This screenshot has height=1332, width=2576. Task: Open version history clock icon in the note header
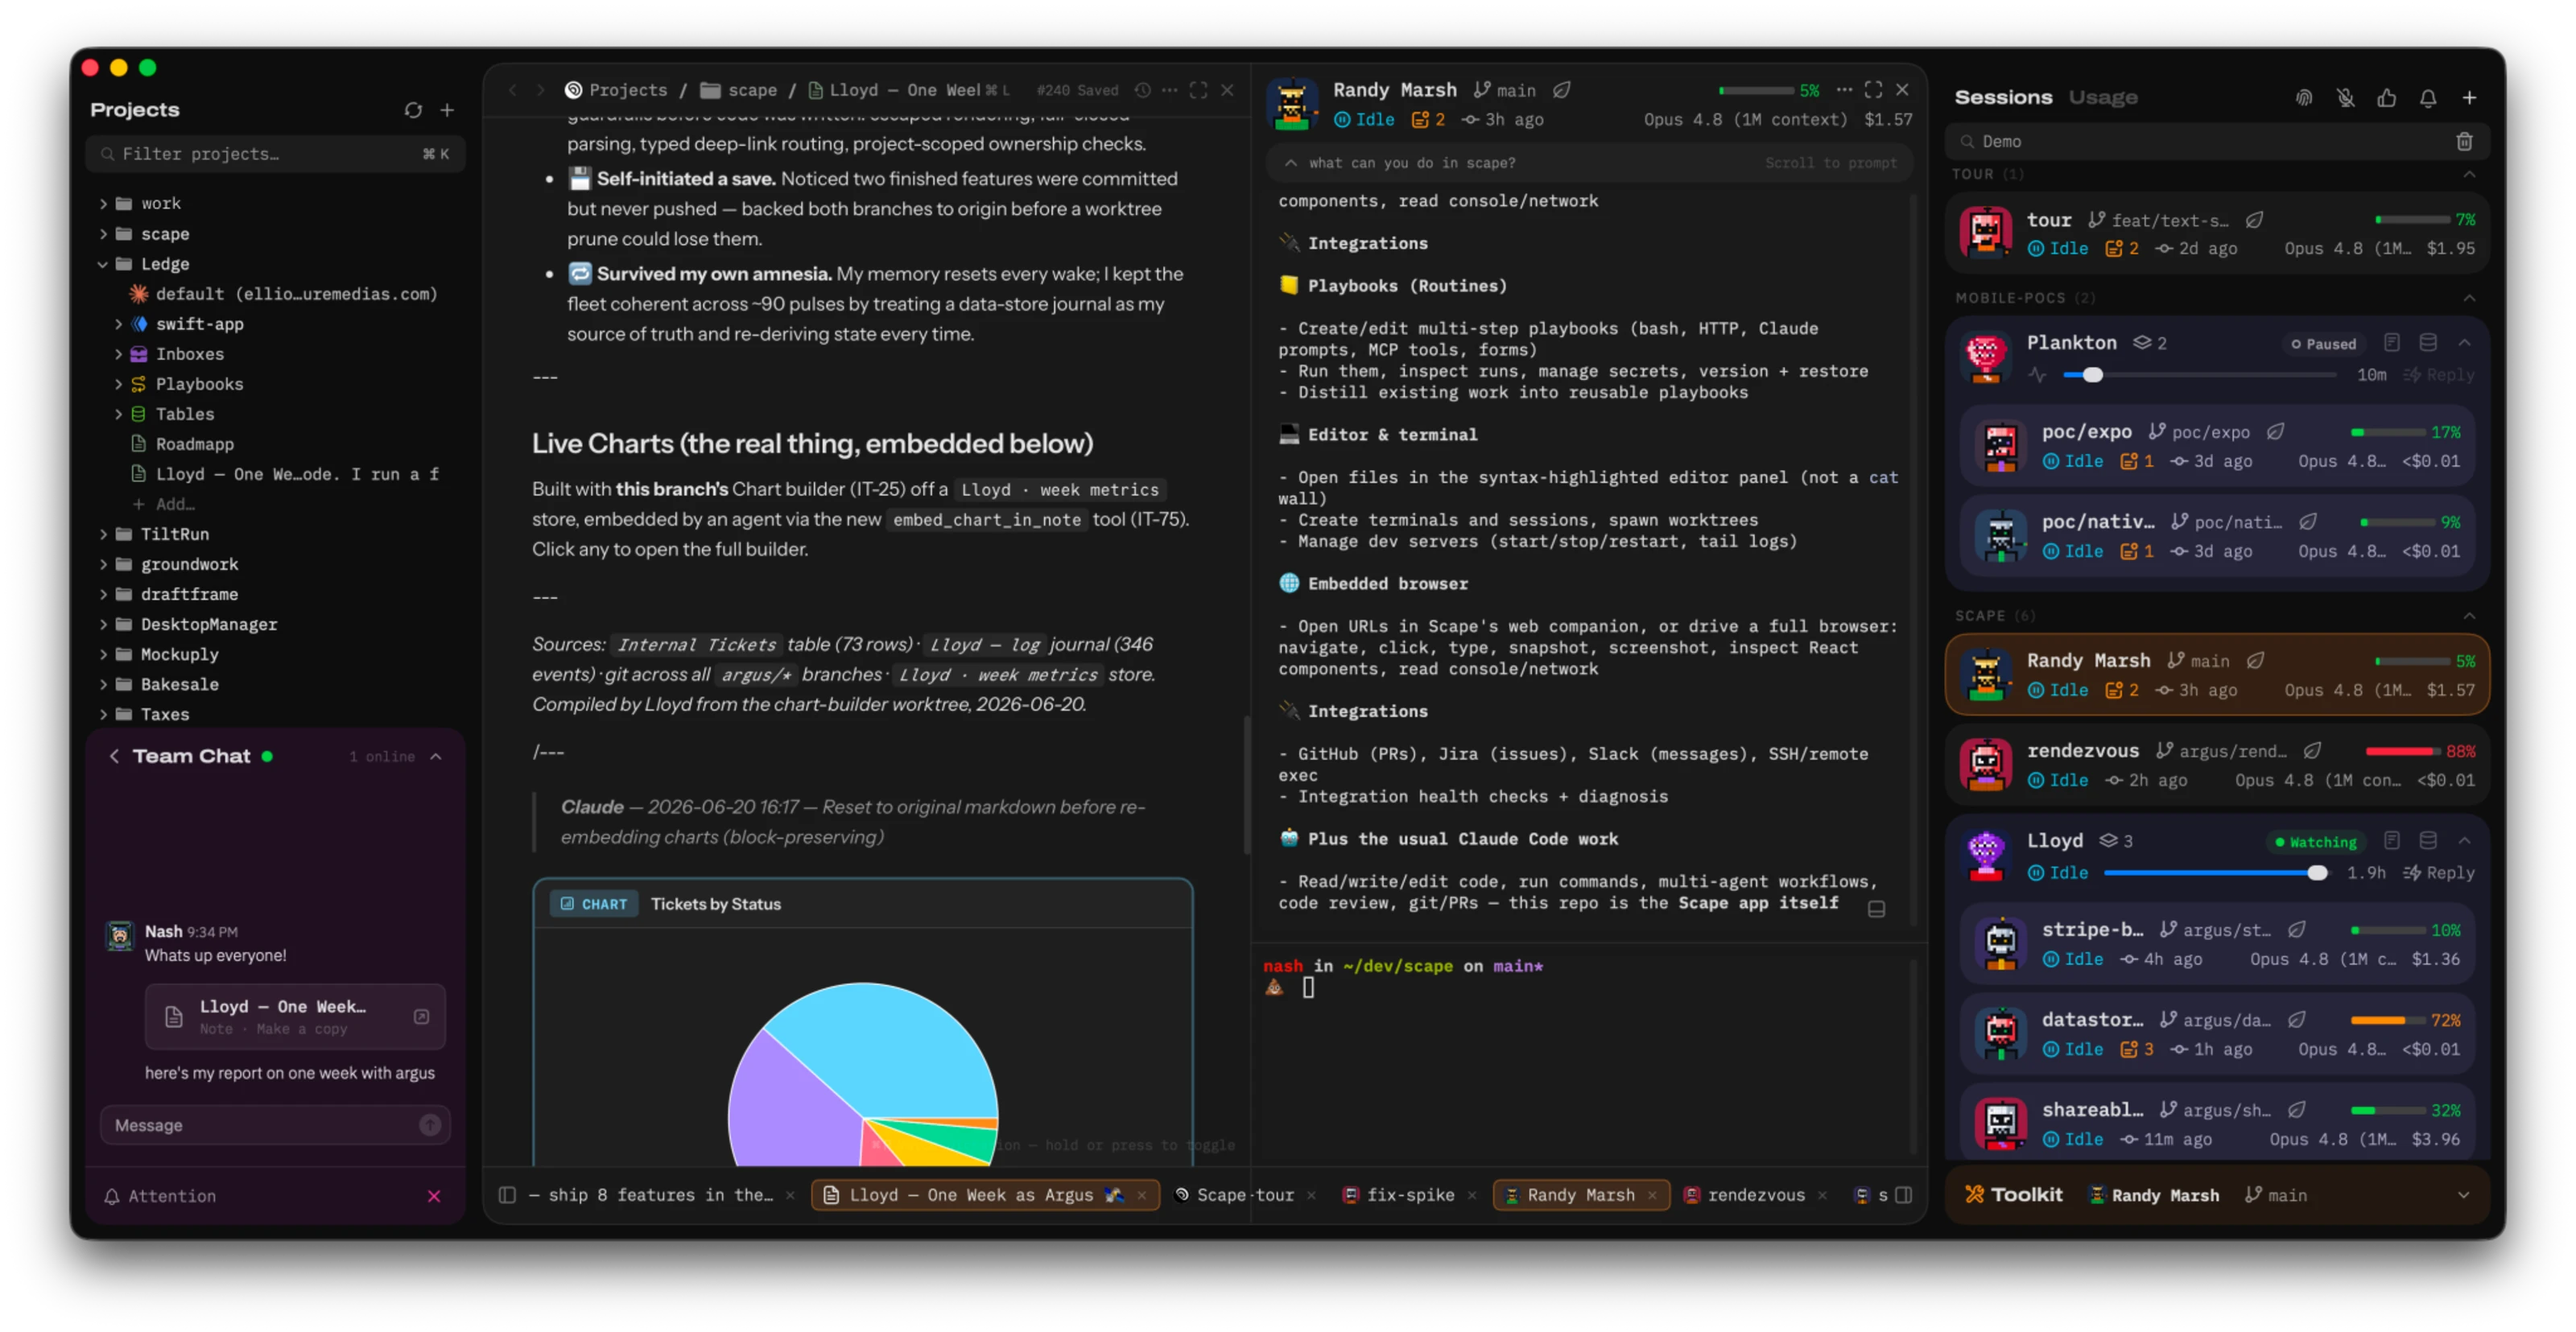tap(1143, 90)
